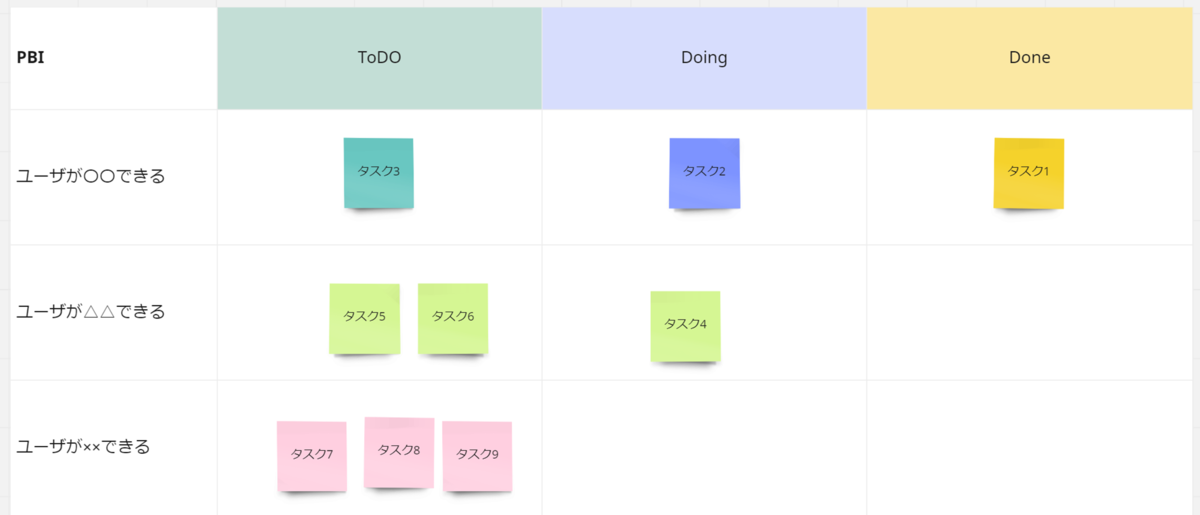This screenshot has width=1200, height=515.
Task: Select the タスク2 blue sticky note
Action: [704, 173]
